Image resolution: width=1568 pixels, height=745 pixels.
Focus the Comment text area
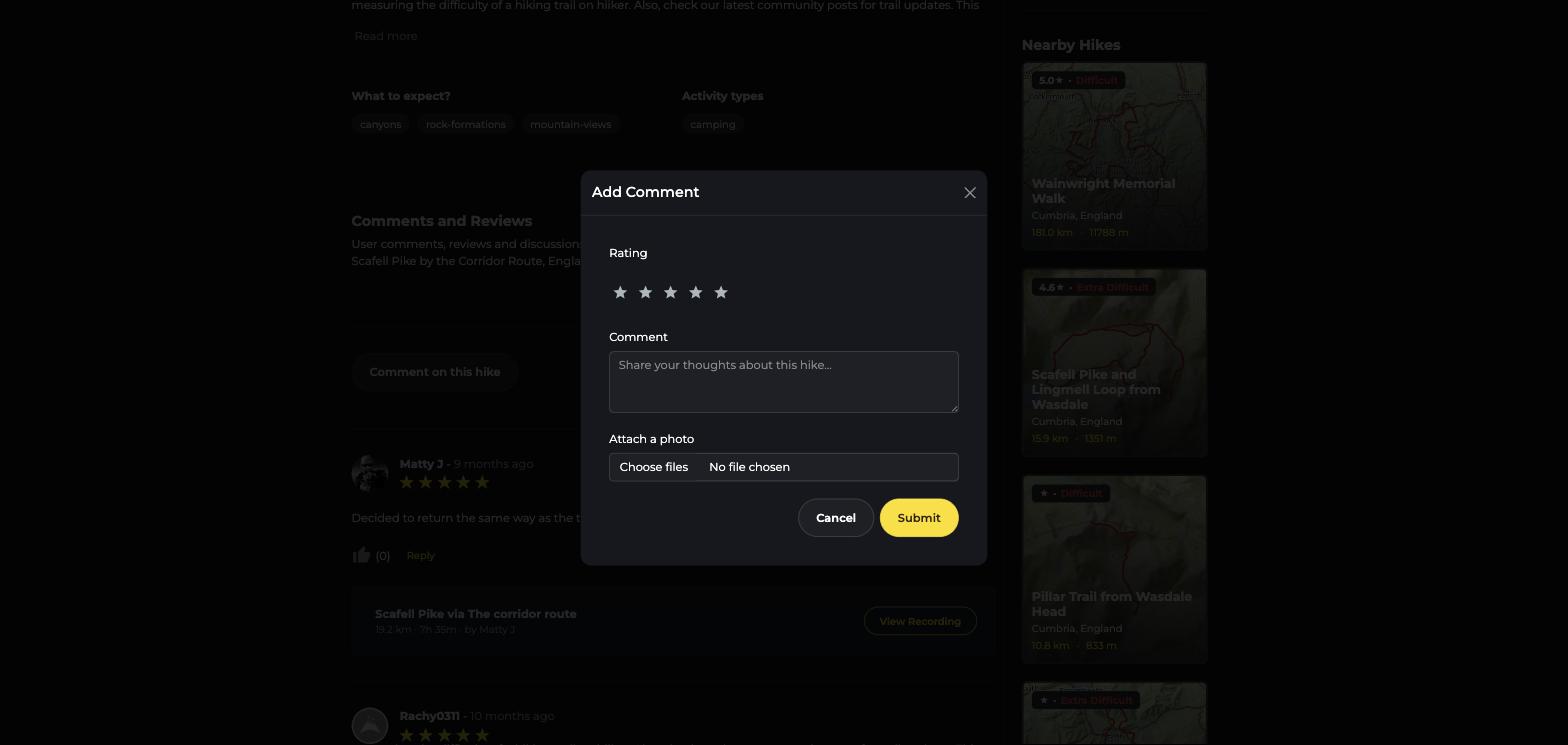coord(784,382)
